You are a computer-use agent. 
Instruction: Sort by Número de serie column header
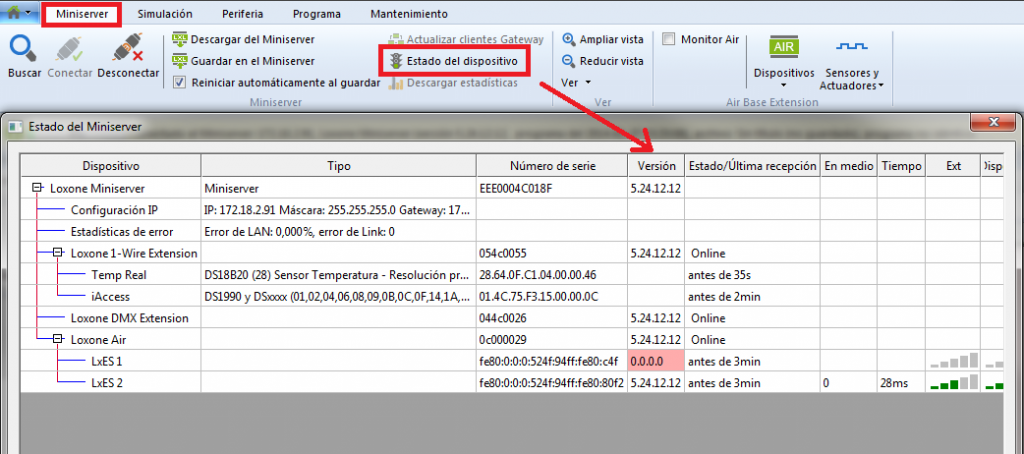point(552,165)
